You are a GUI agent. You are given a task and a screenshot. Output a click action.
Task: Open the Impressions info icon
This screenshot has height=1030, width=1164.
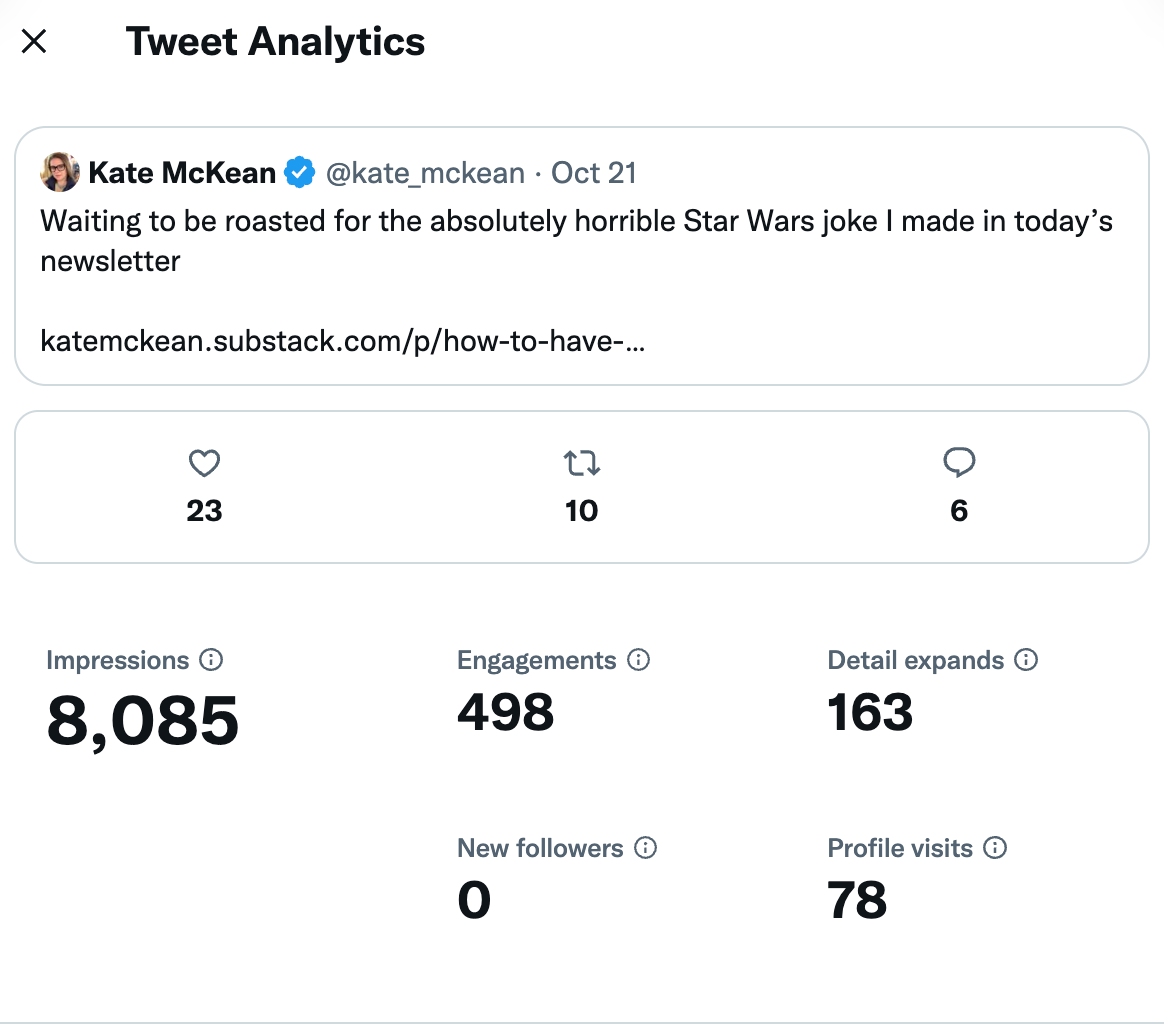pos(211,659)
